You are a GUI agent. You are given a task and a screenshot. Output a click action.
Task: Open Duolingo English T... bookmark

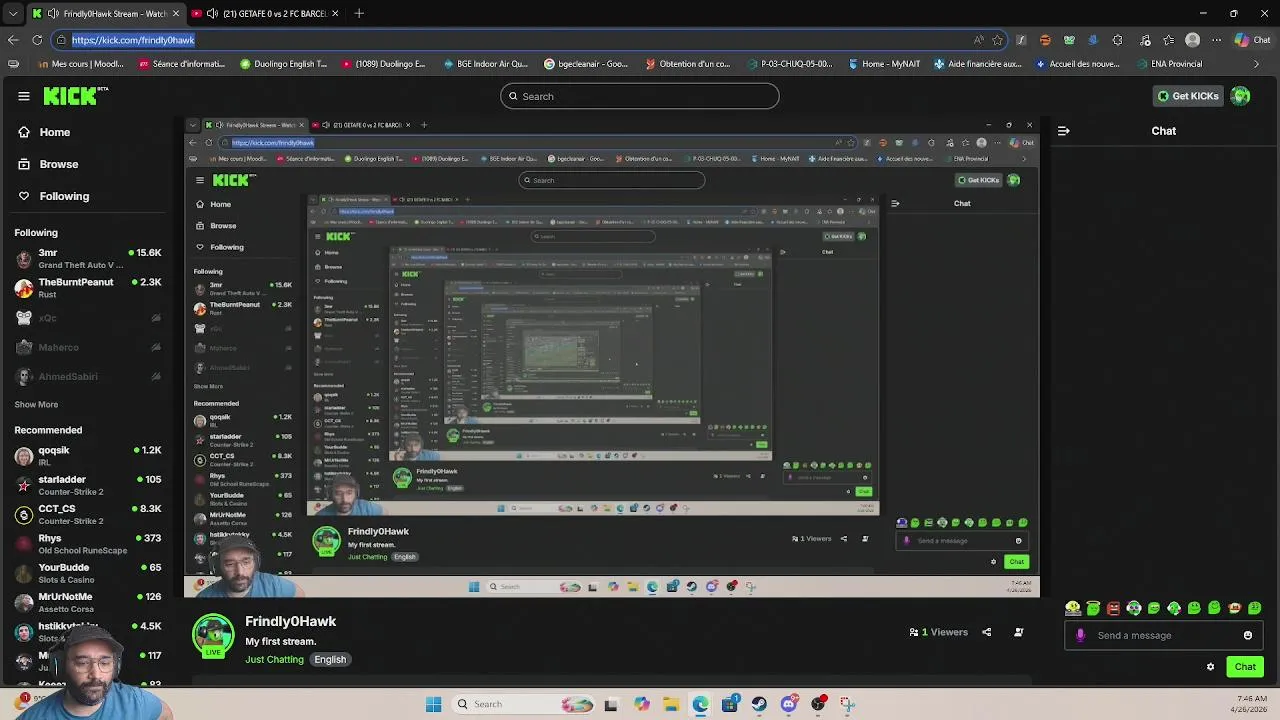(x=284, y=64)
